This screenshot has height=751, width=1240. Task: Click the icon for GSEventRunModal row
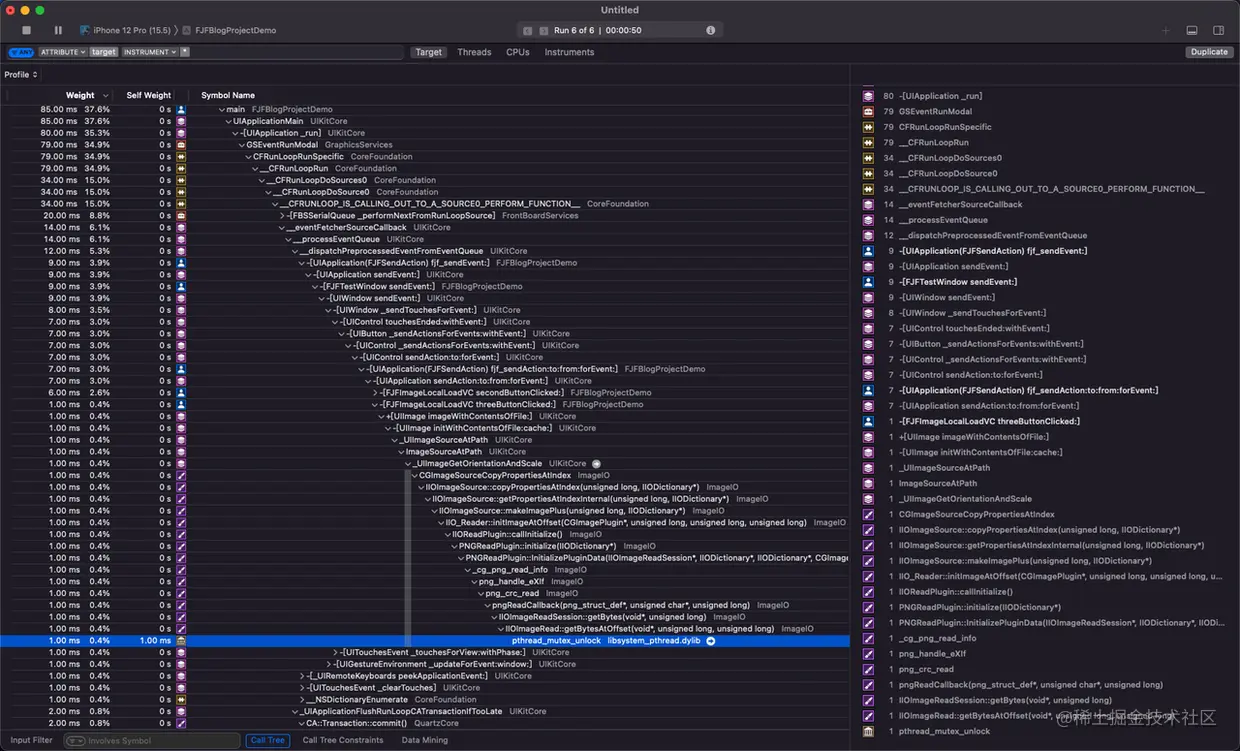tap(181, 145)
